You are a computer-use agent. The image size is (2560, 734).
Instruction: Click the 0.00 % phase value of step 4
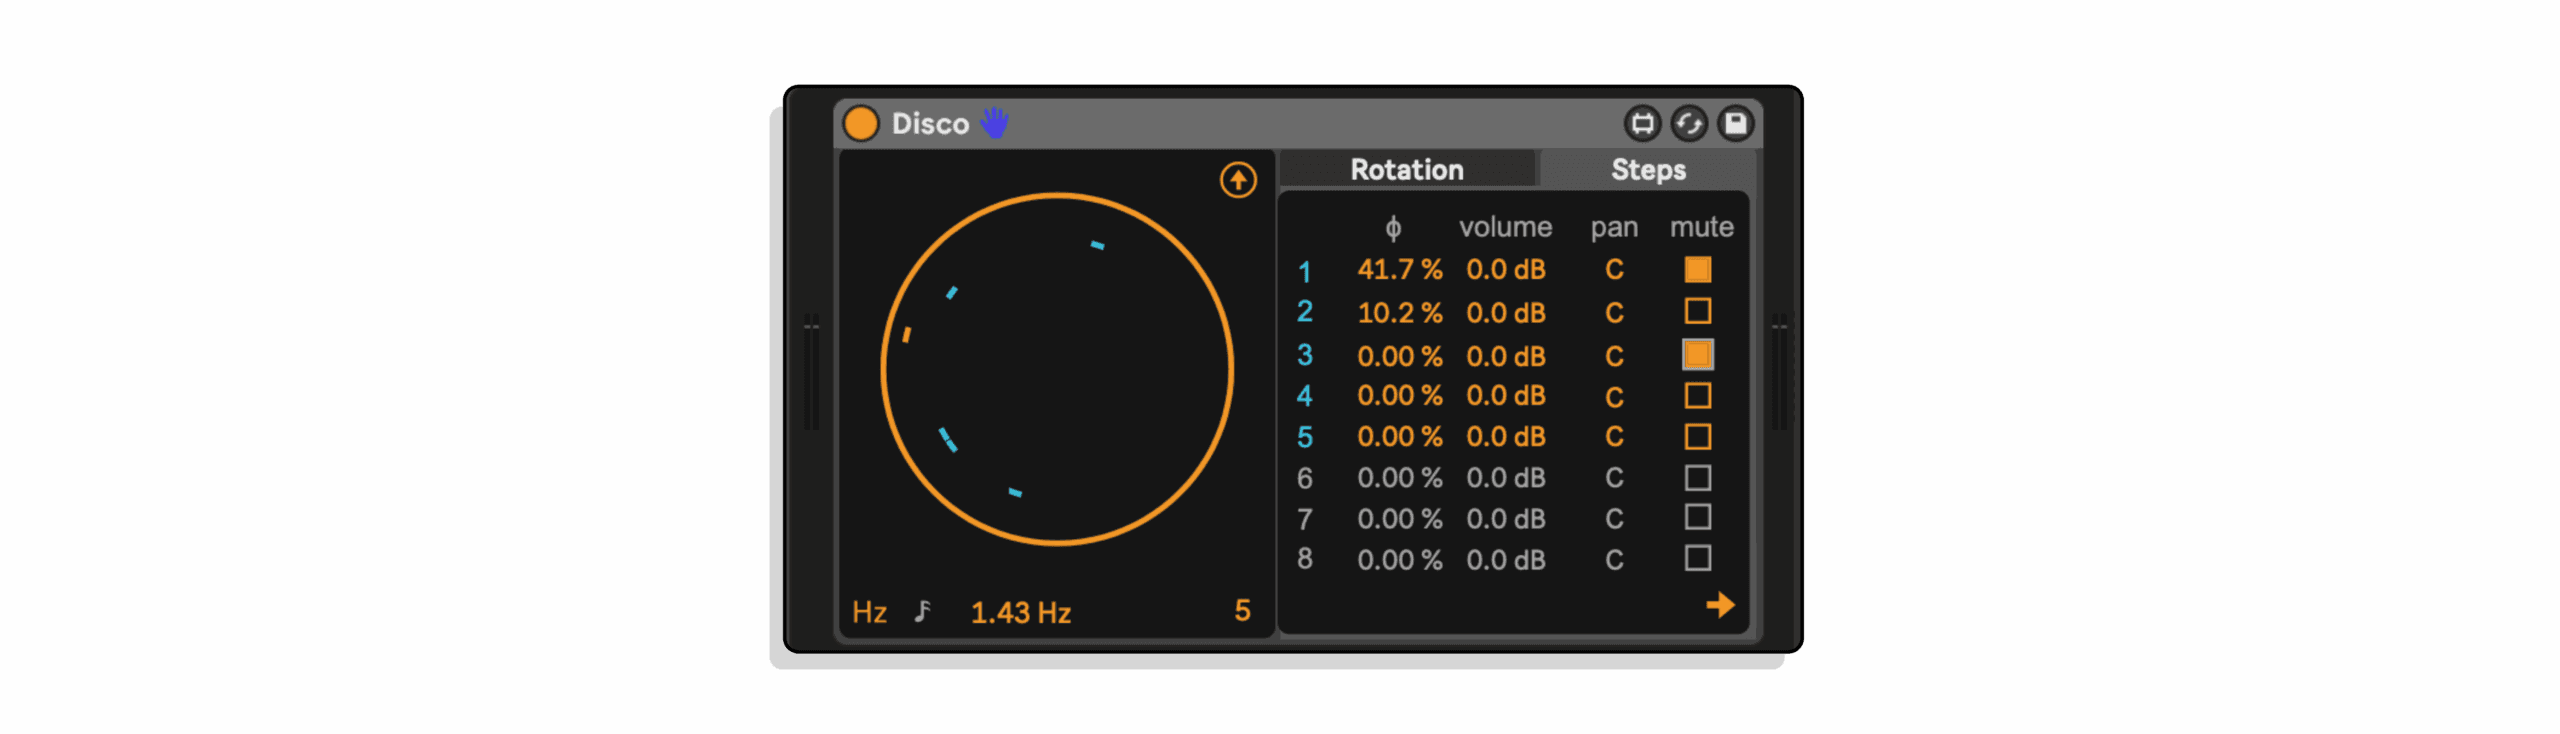coord(1399,395)
